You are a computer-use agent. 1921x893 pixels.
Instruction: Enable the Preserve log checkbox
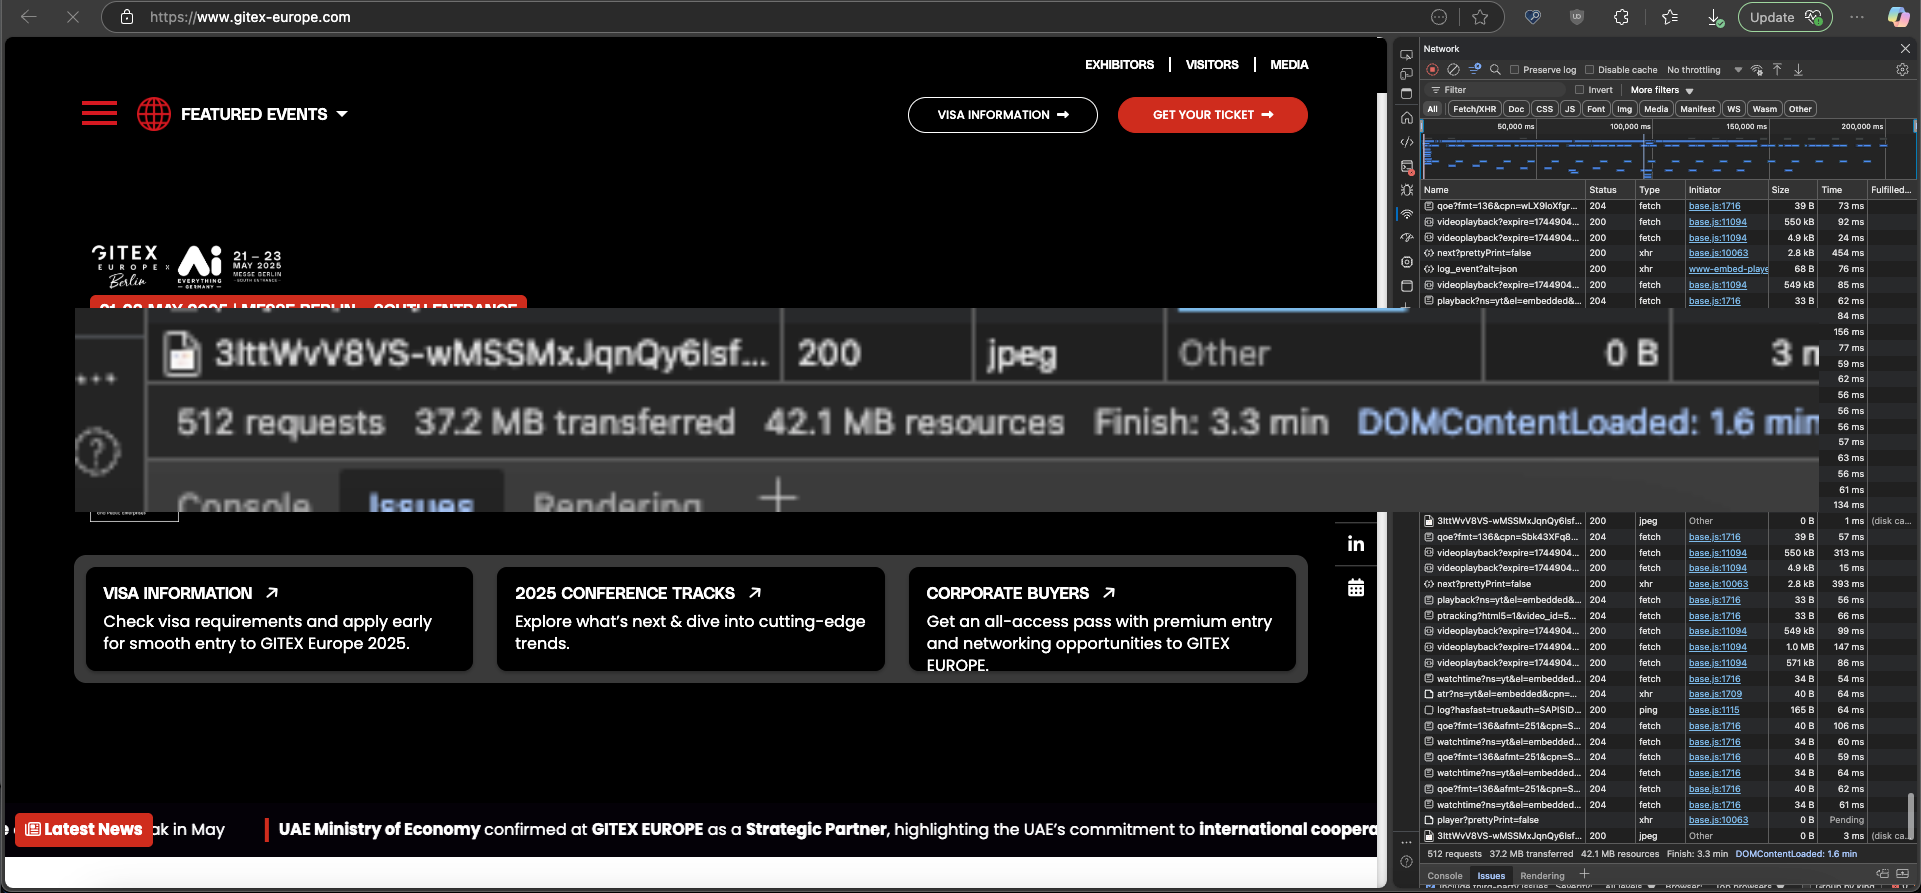point(1515,70)
